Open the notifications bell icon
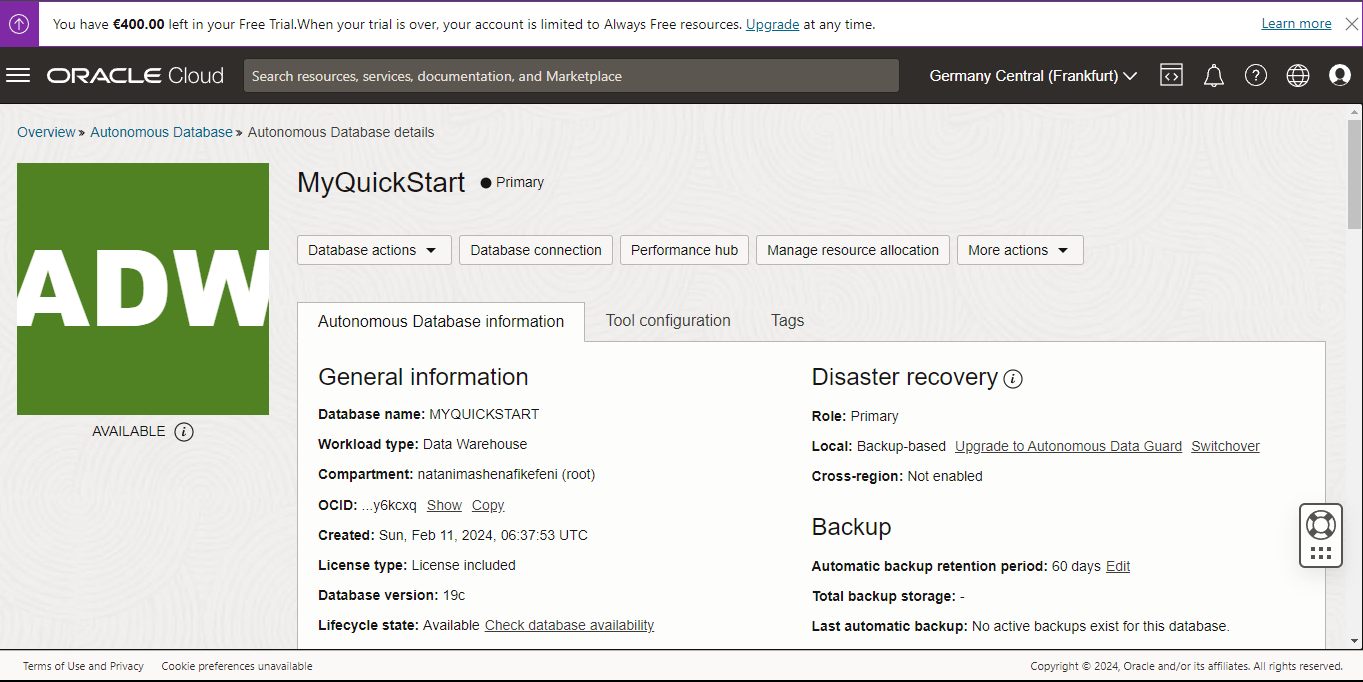Screen dimensions: 1363x682 [x=1214, y=75]
